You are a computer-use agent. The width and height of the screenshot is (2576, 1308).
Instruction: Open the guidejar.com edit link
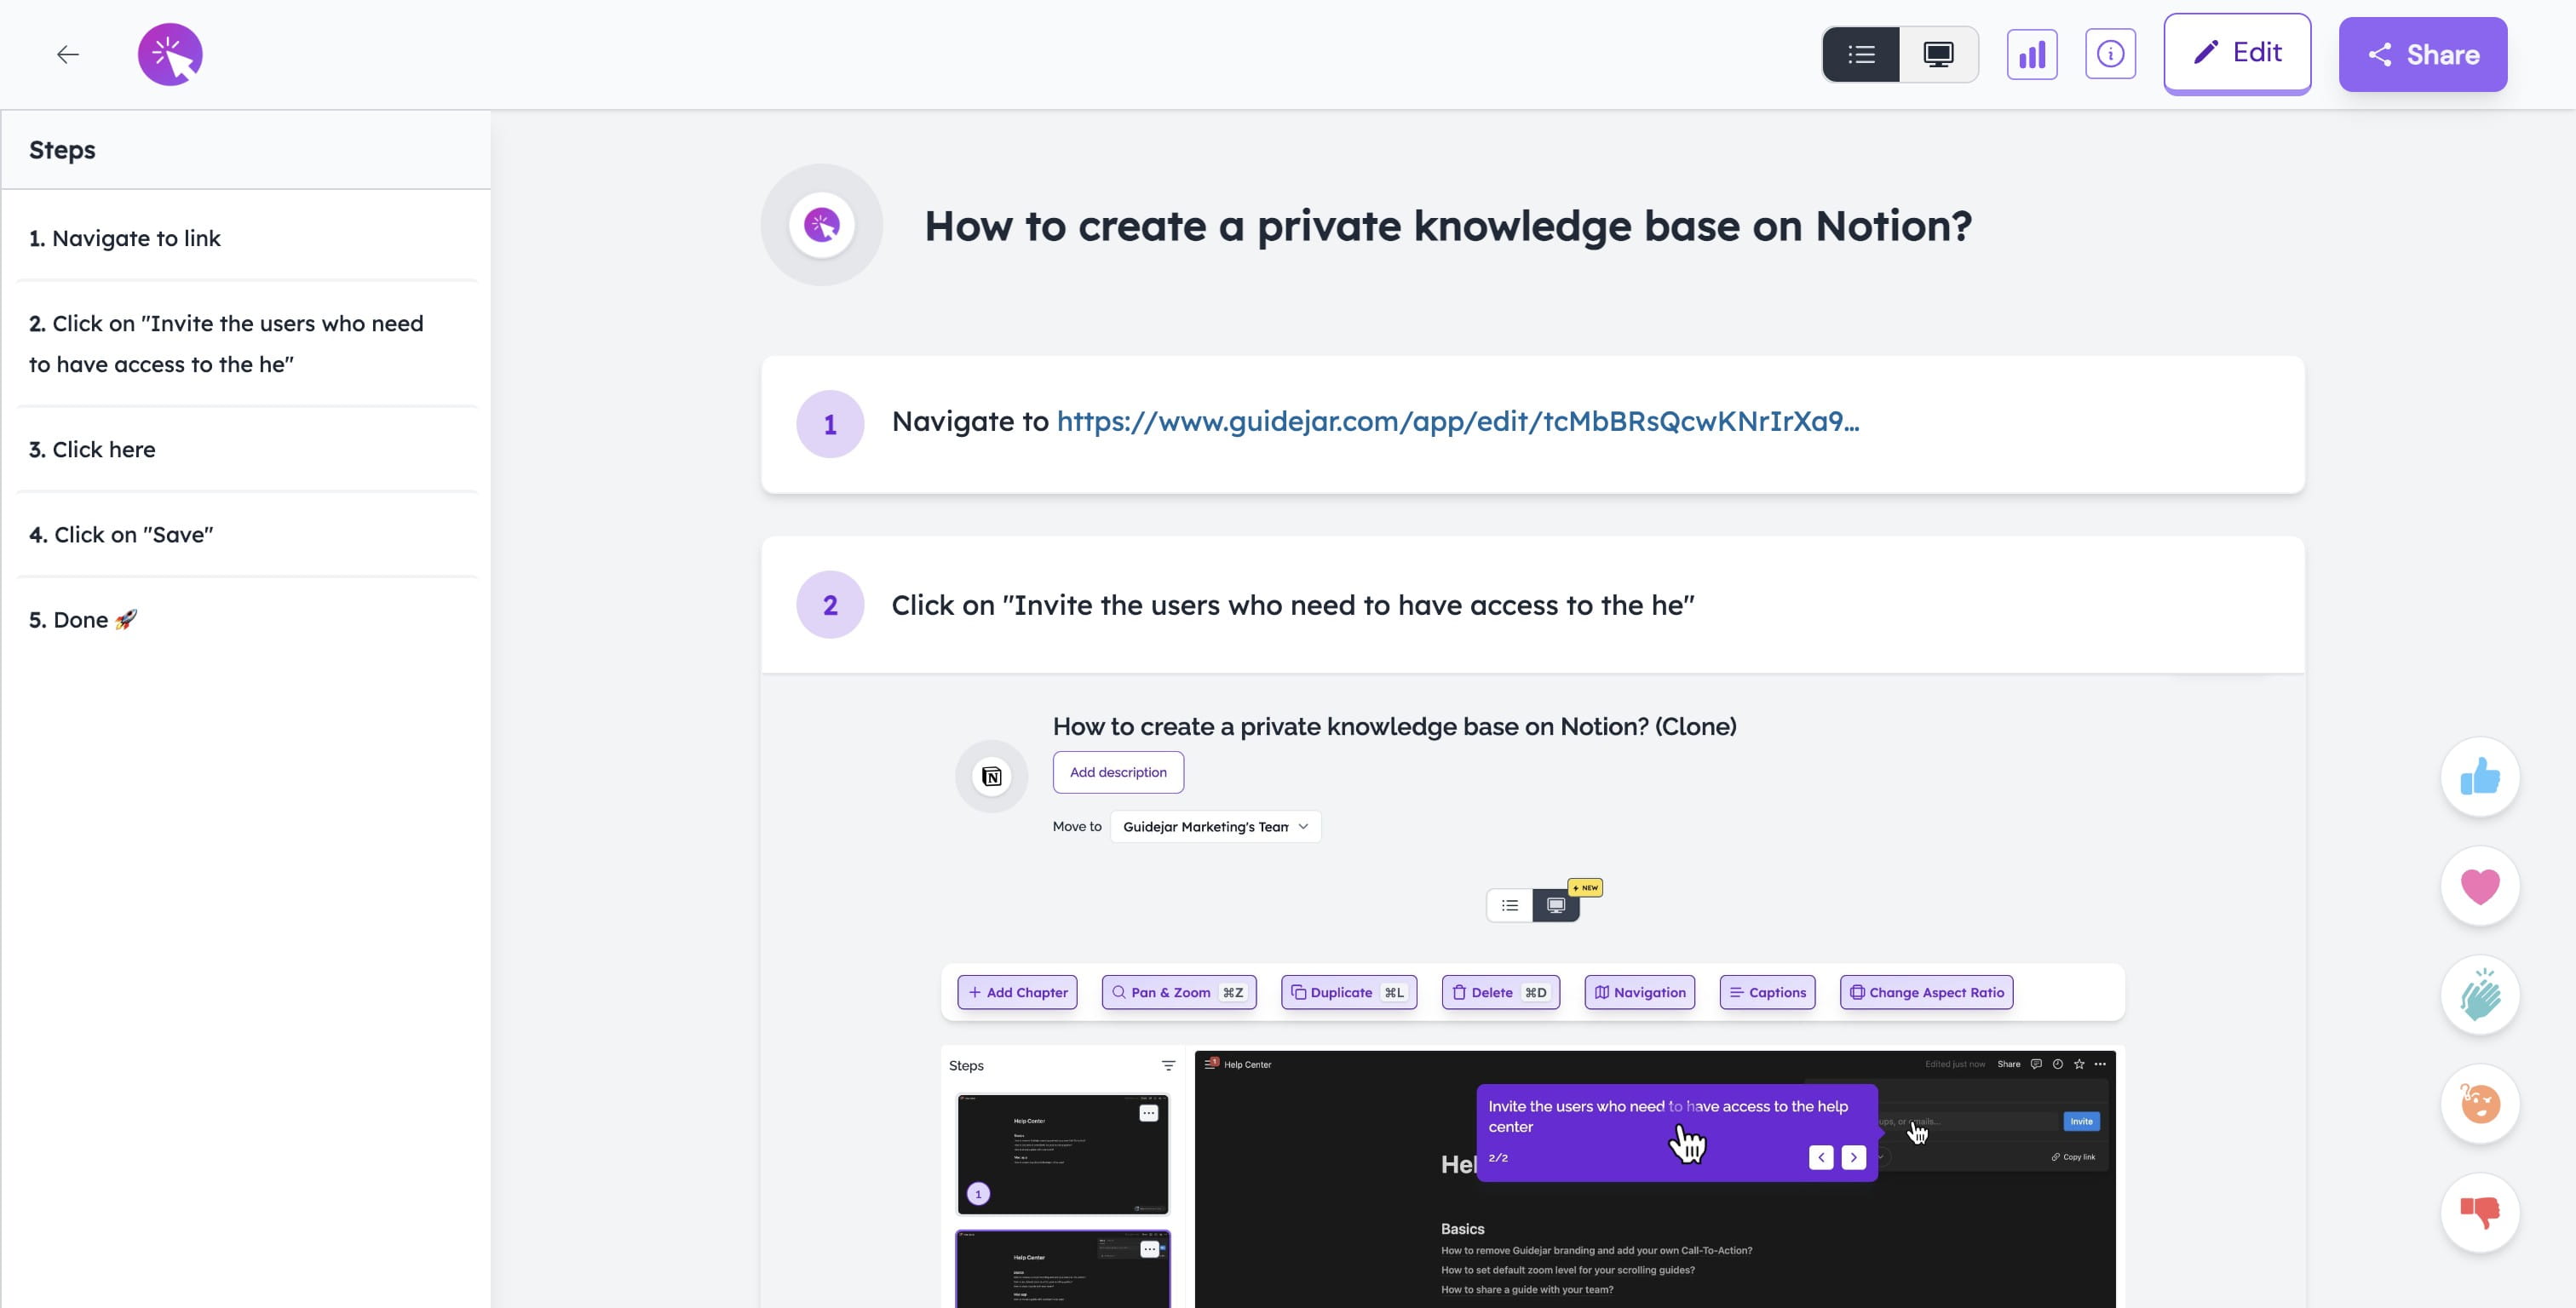[x=1457, y=422]
